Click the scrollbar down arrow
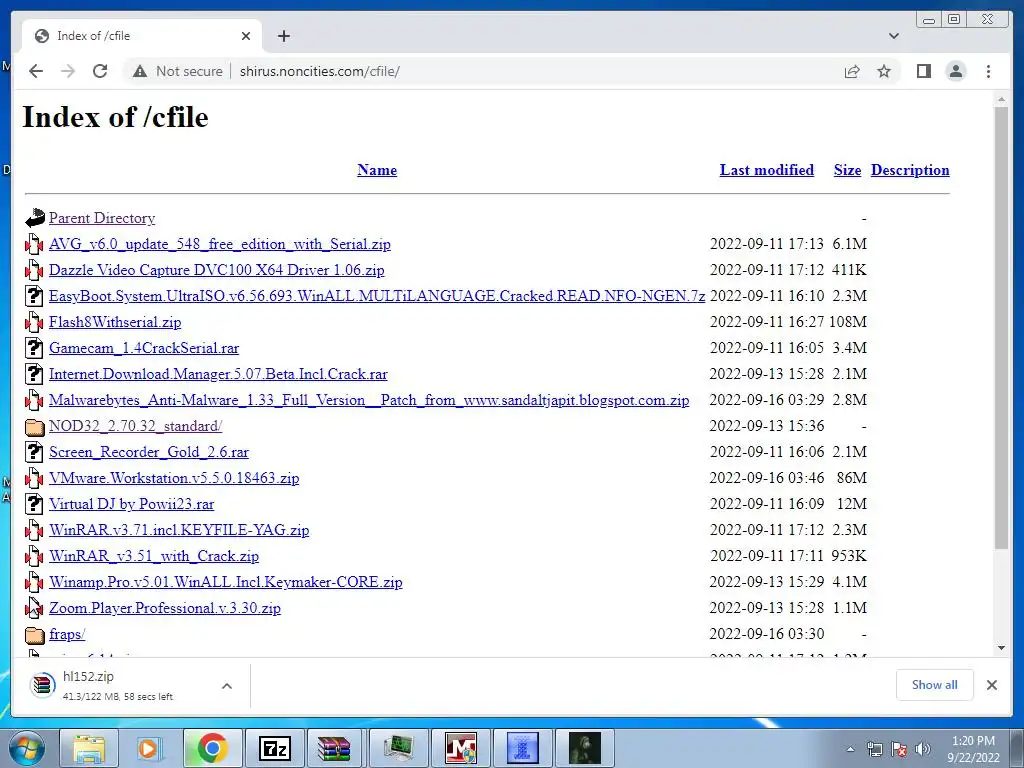The width and height of the screenshot is (1024, 768). 1001,648
